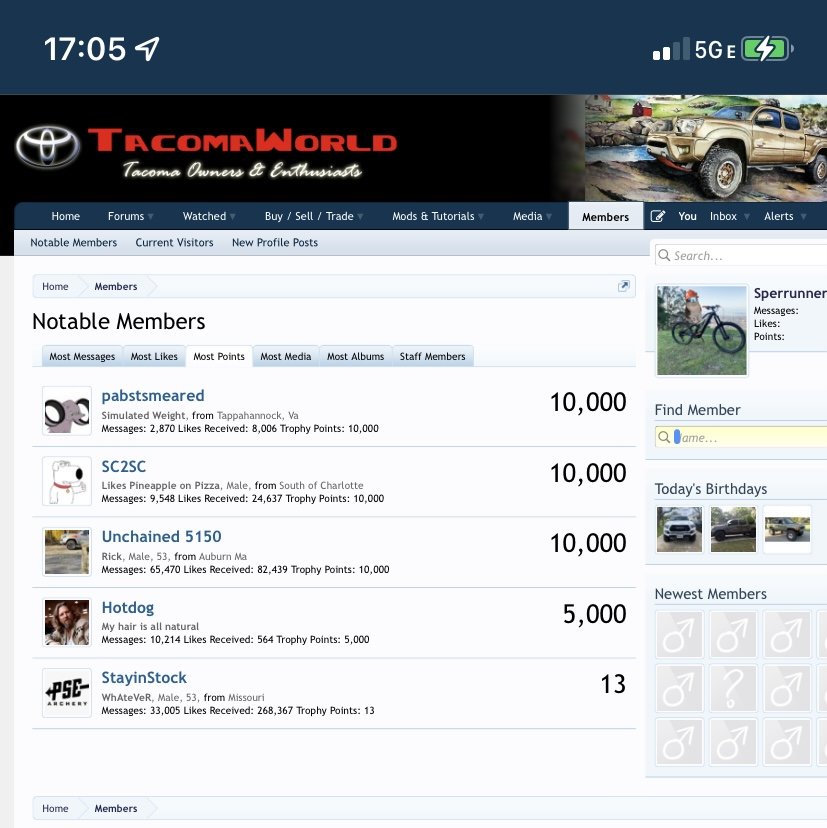Open the white truck birthday member avatar
Screen dimensions: 827x828
(x=679, y=529)
